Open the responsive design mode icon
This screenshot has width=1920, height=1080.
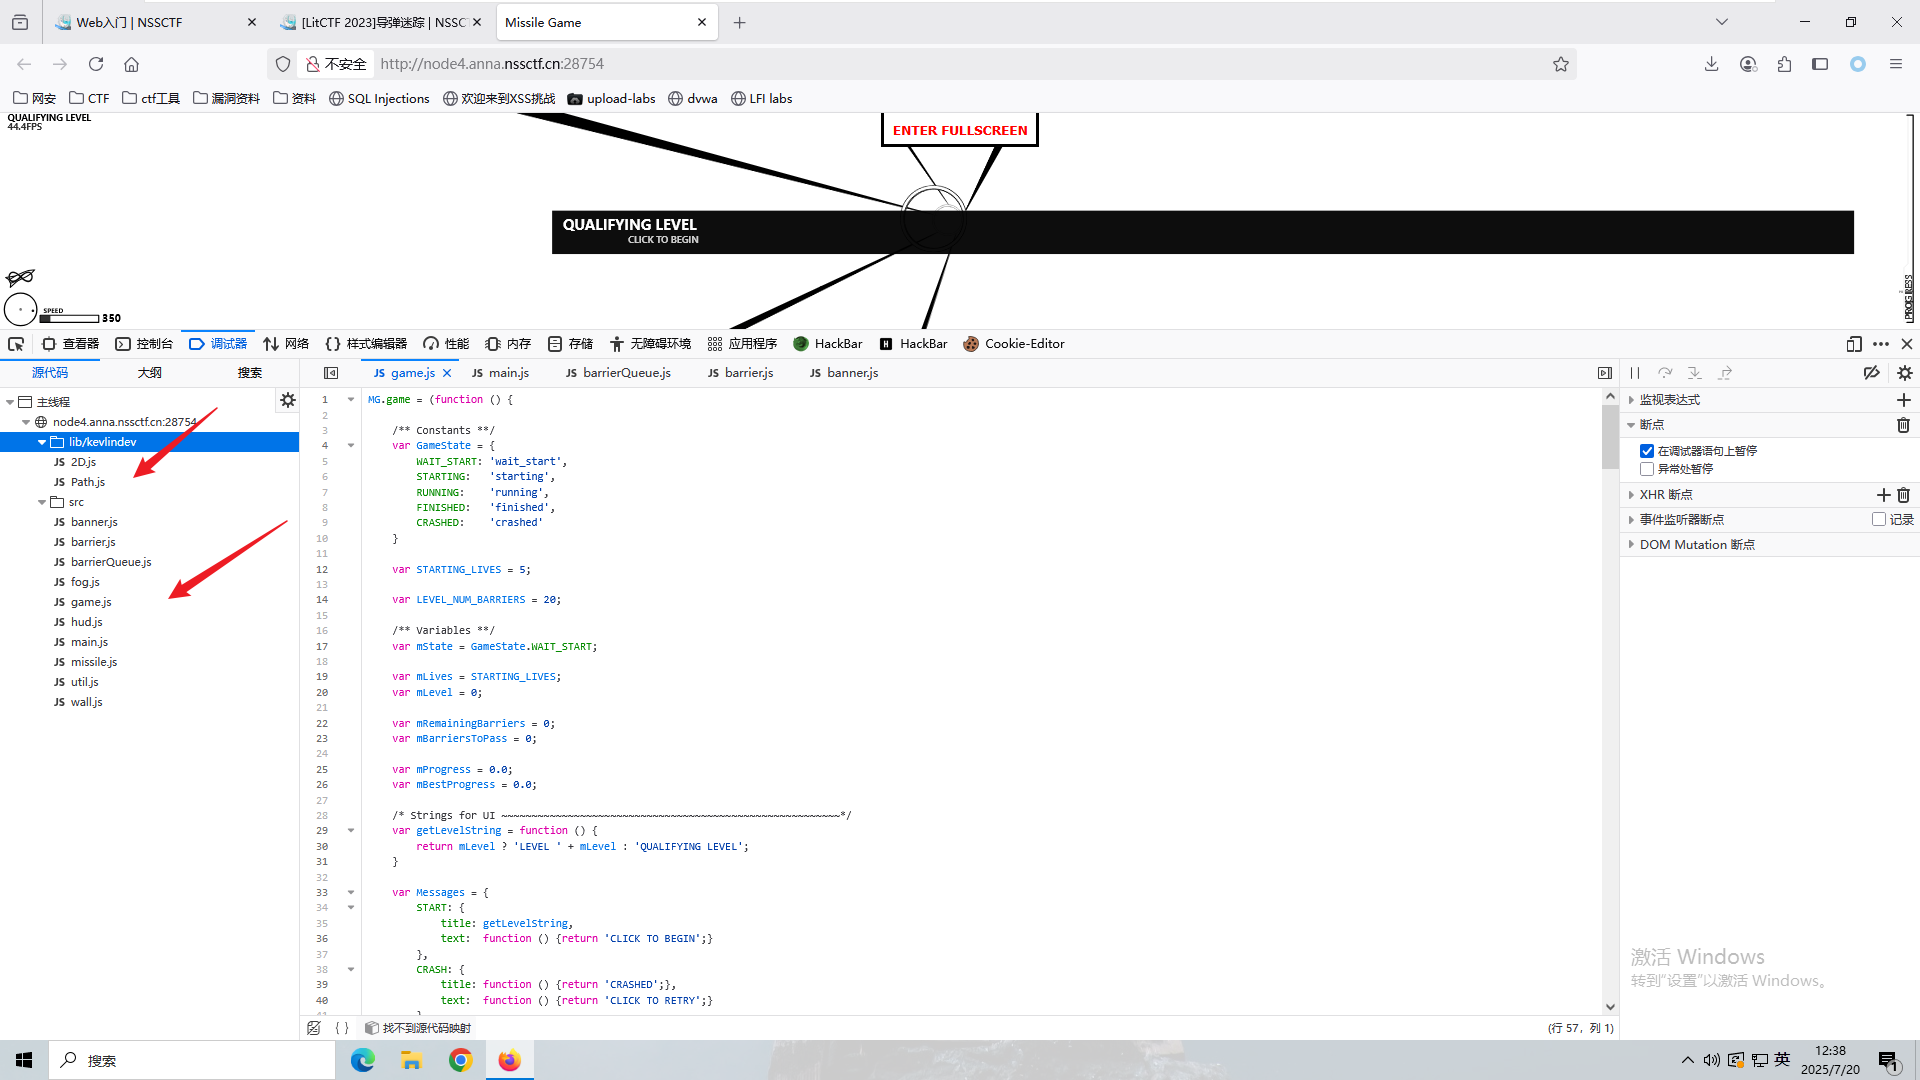(1854, 344)
